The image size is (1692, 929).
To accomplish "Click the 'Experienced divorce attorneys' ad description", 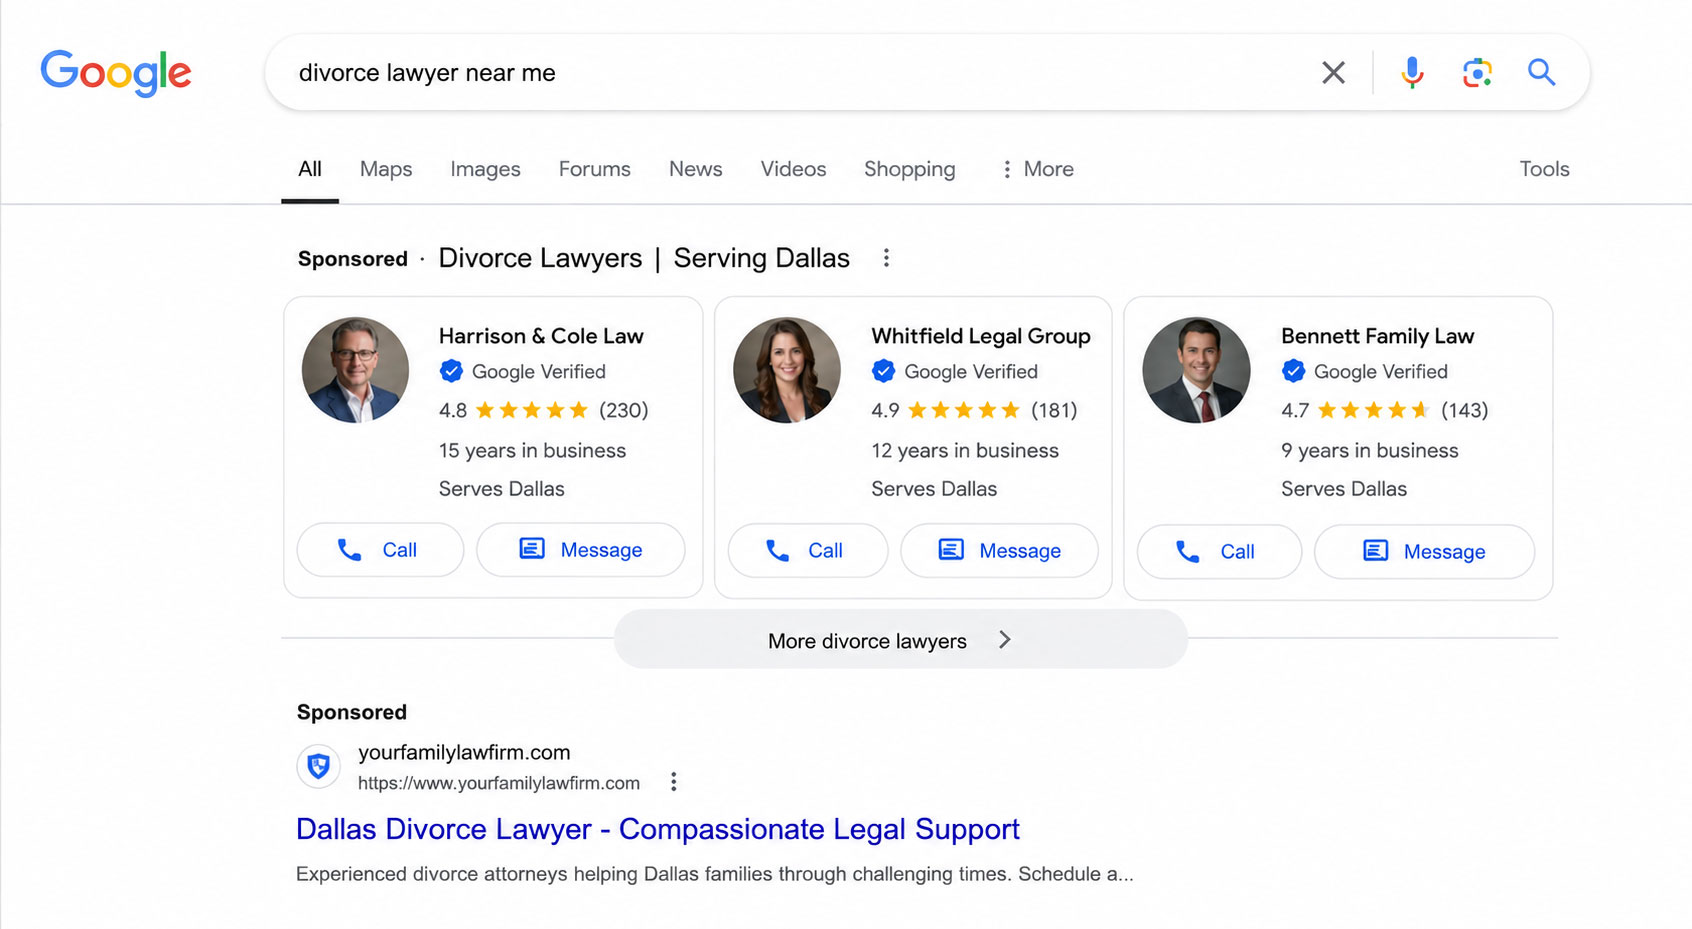I will pos(715,874).
